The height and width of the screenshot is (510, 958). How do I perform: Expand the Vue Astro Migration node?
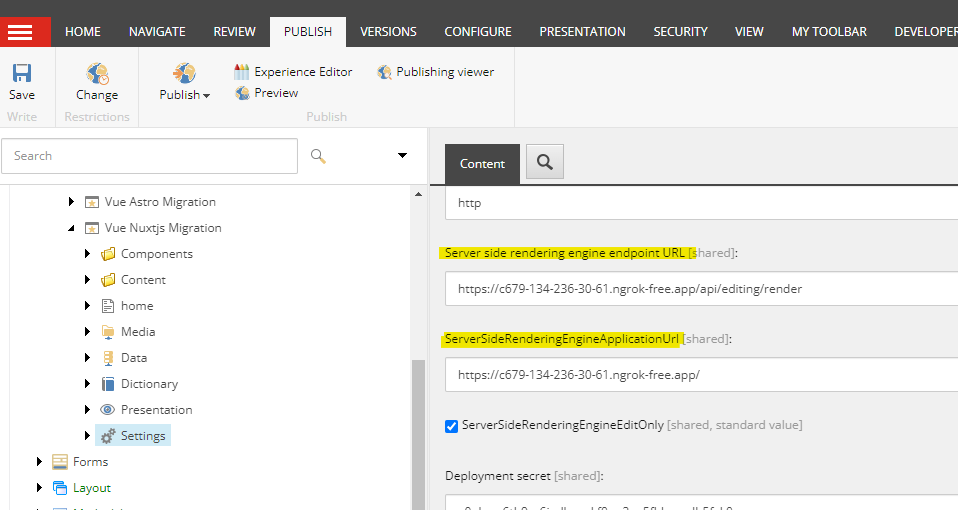click(71, 202)
